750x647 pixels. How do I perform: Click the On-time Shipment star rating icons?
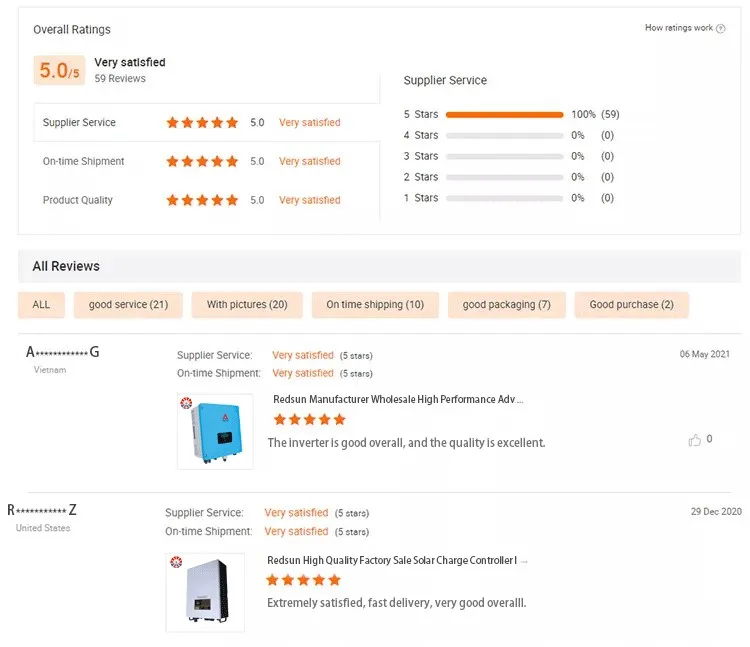[202, 162]
